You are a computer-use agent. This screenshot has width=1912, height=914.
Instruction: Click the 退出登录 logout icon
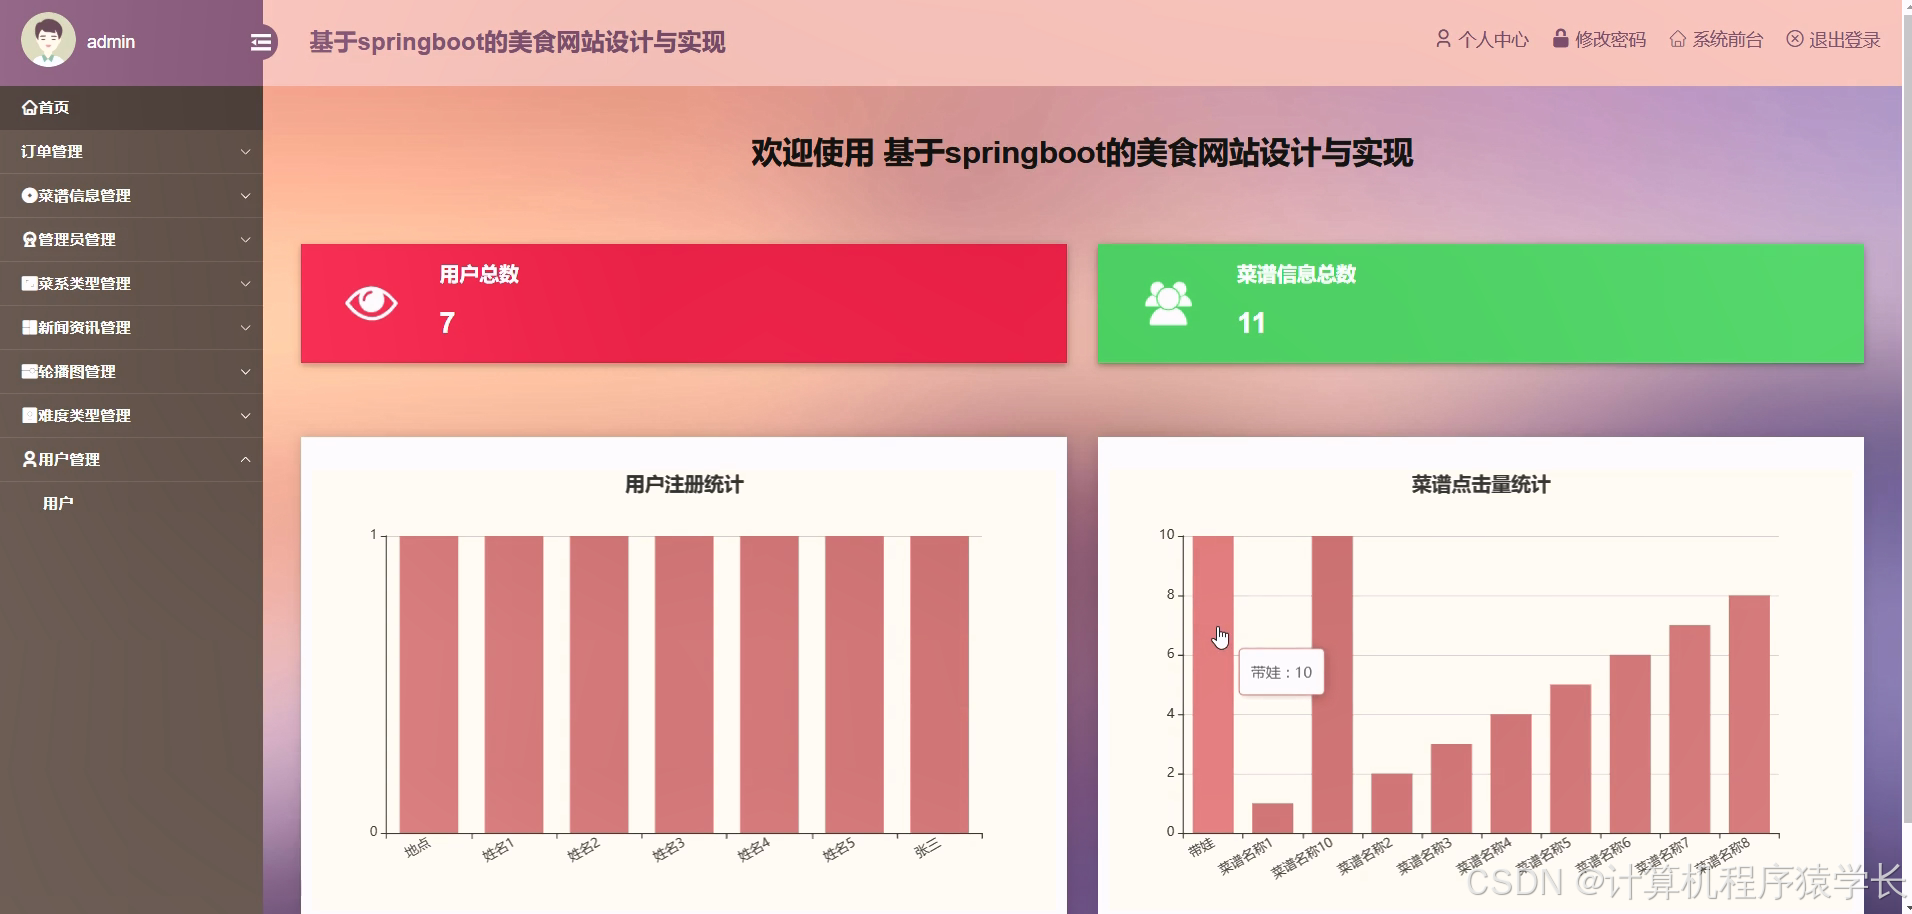coord(1793,39)
